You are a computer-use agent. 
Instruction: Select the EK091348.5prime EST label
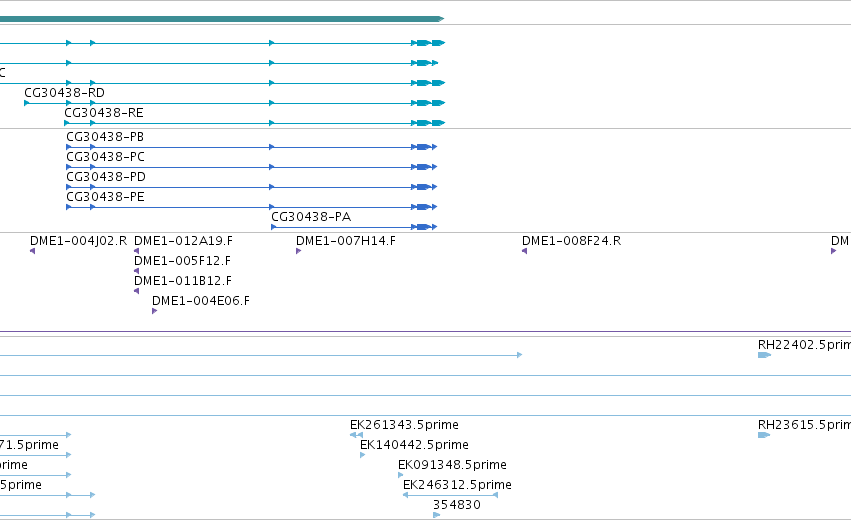pyautogui.click(x=452, y=465)
